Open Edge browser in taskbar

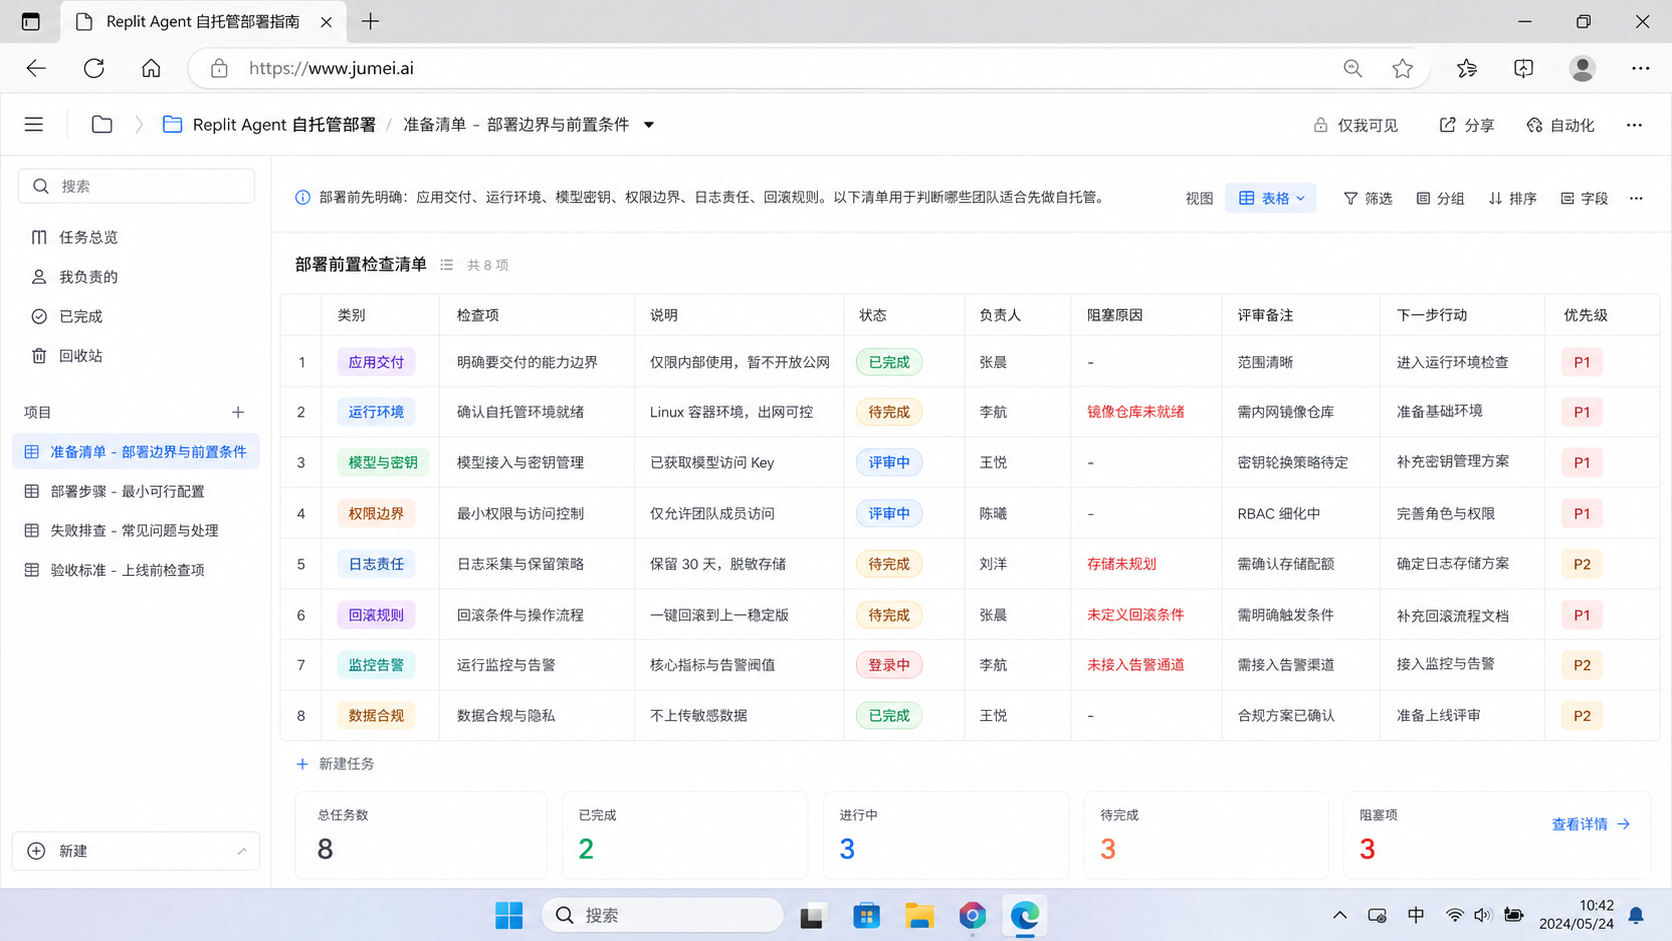1025,915
